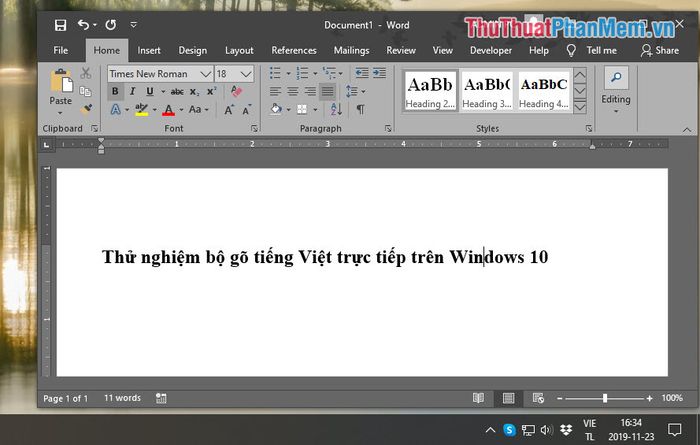This screenshot has height=445, width=700.
Task: Apply the Heading 2 style
Action: [x=430, y=91]
